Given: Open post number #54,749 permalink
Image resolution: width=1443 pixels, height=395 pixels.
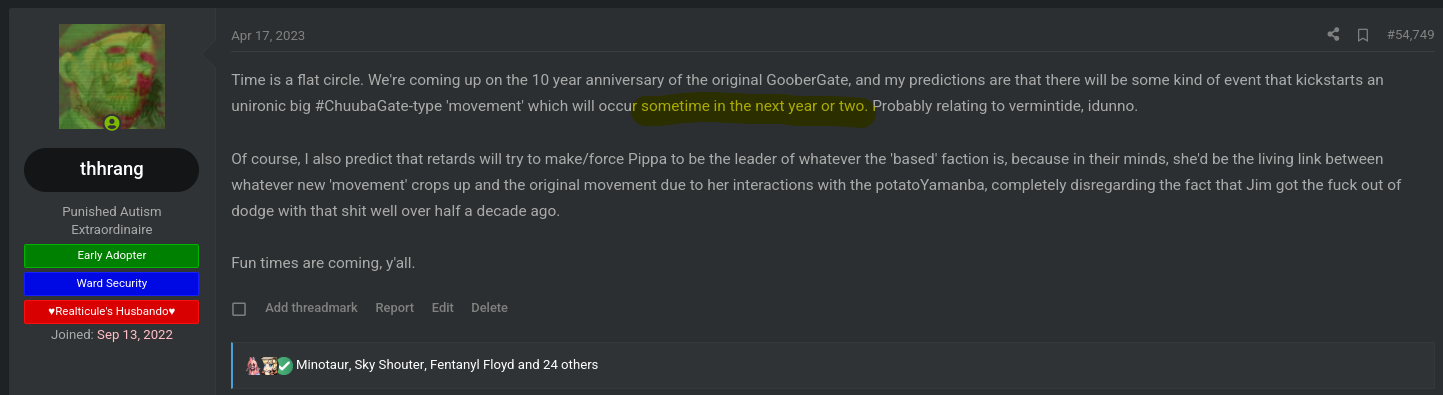Looking at the screenshot, I should click(x=1411, y=35).
